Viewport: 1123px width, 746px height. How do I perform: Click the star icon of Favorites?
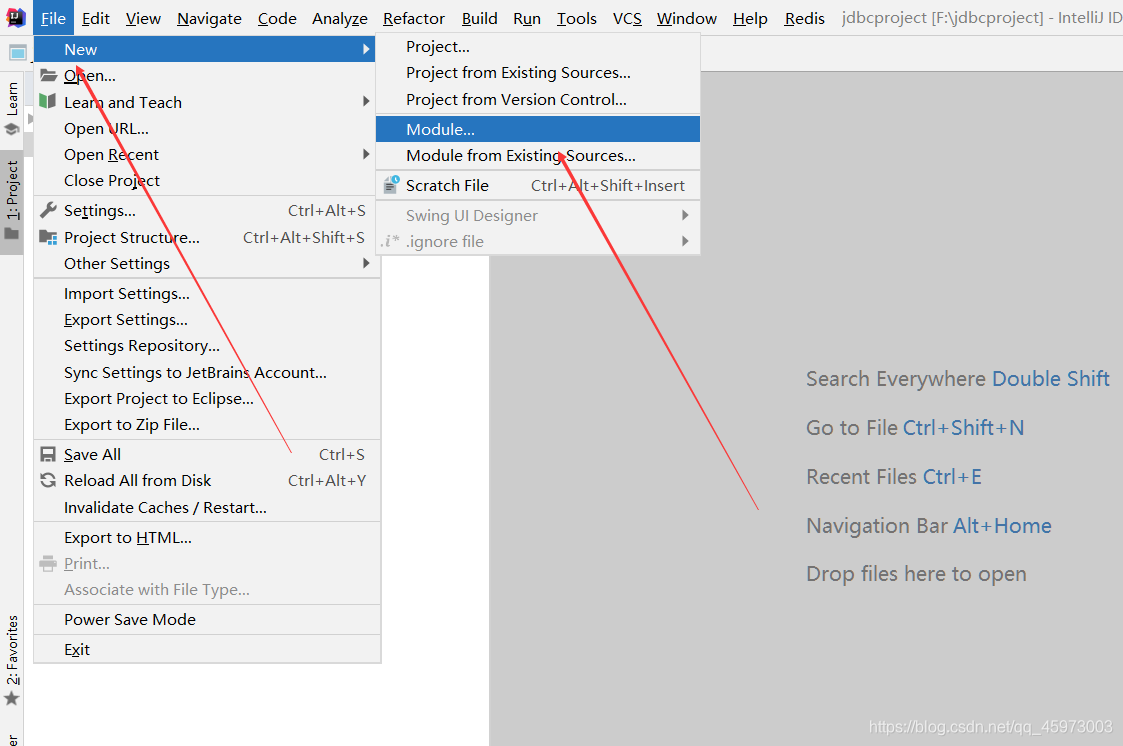coord(12,699)
